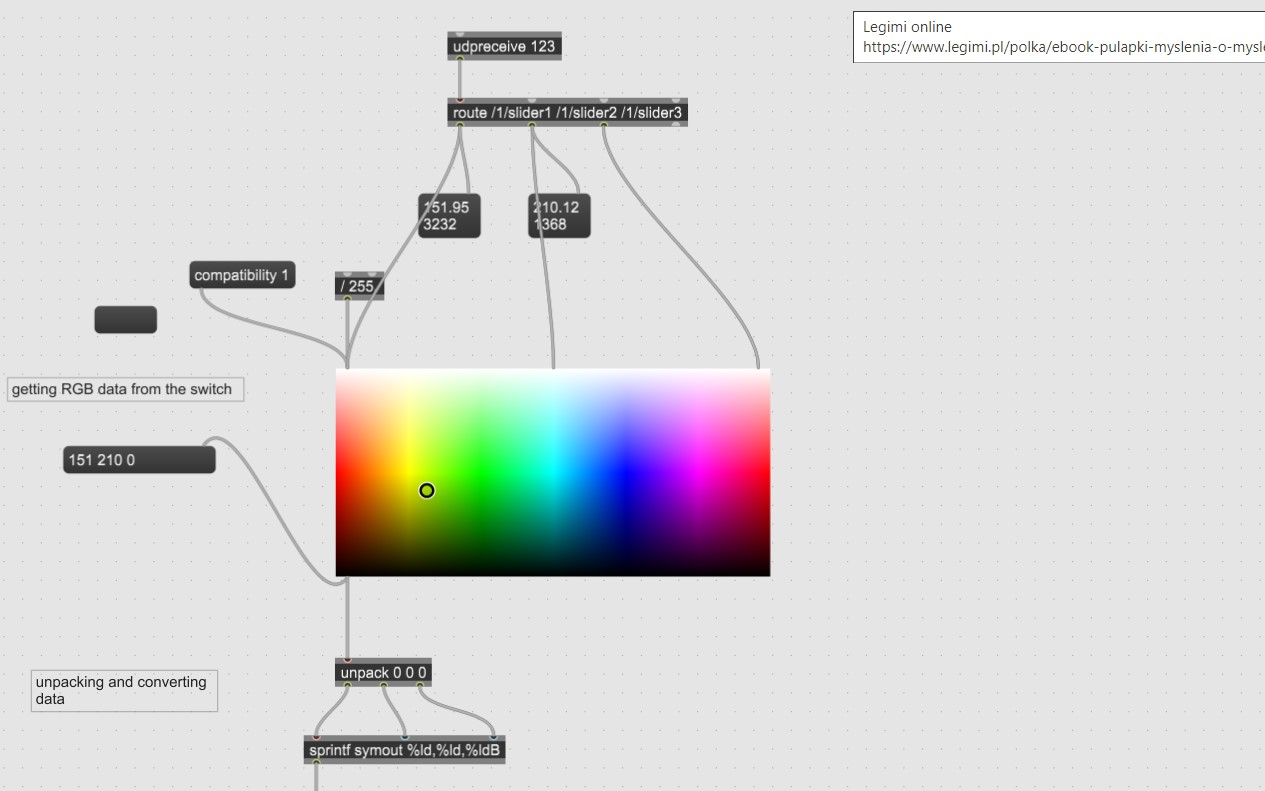1265x791 pixels.
Task: Click the udpreceive 123 object
Action: click(x=504, y=46)
